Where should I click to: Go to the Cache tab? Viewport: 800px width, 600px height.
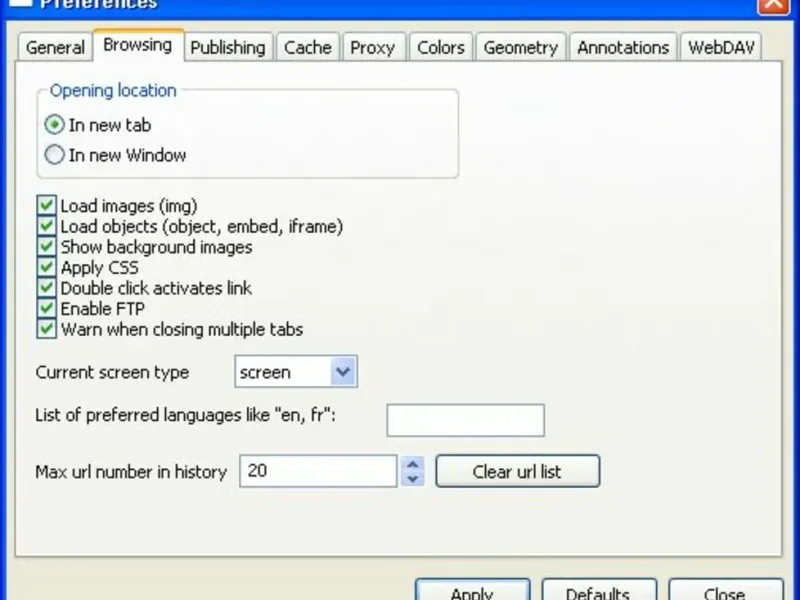coord(308,47)
